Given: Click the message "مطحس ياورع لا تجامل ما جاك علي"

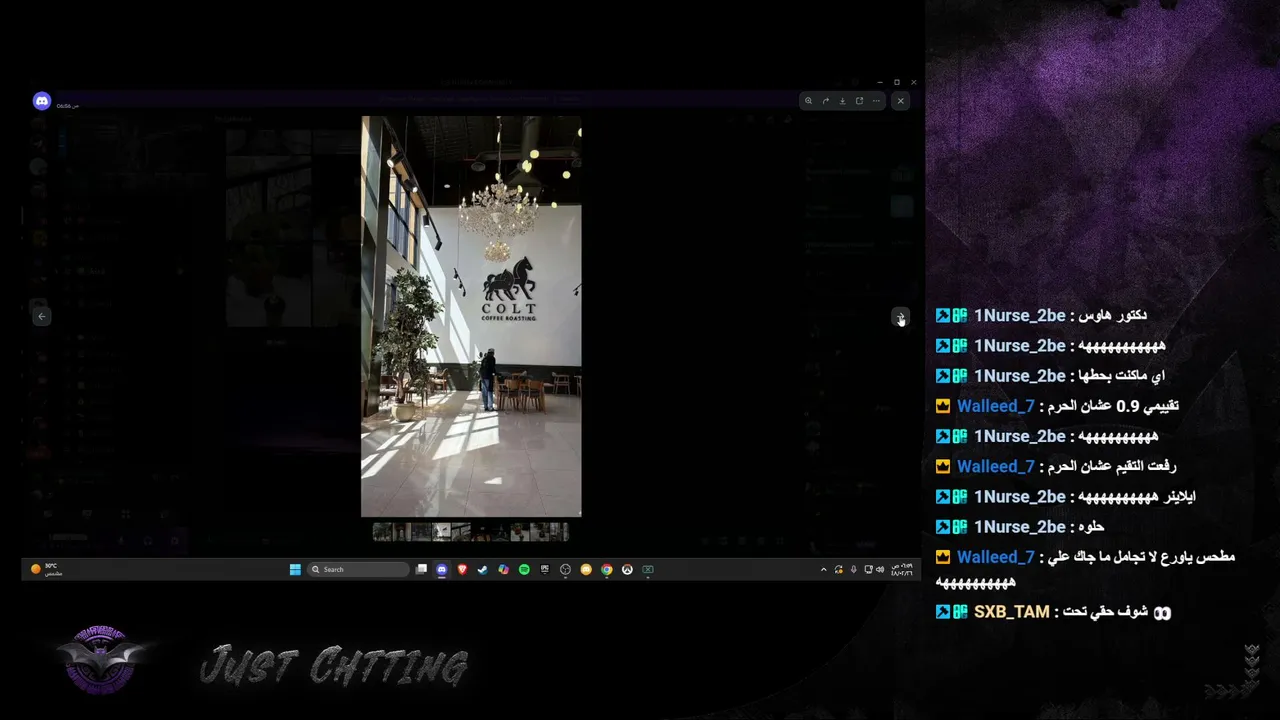Looking at the screenshot, I should click(1142, 557).
